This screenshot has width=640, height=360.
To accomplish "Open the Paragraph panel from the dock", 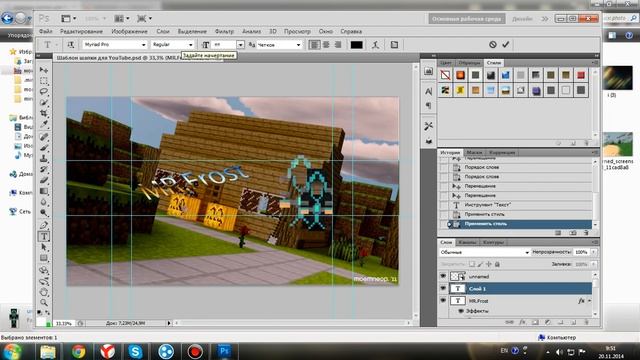I will (428, 105).
